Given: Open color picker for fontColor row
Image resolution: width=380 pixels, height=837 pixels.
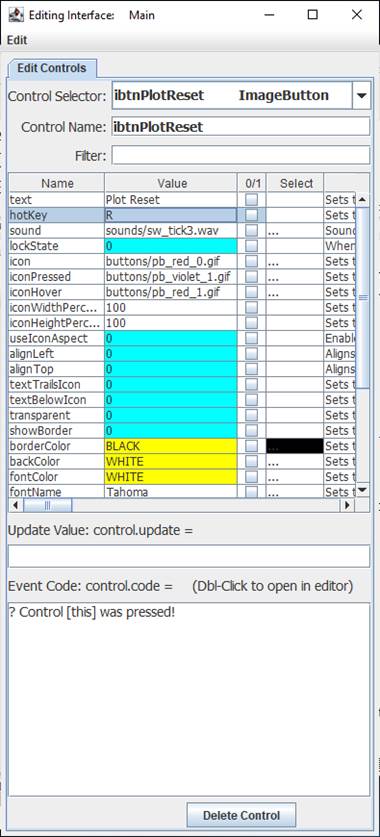Looking at the screenshot, I should [x=295, y=476].
